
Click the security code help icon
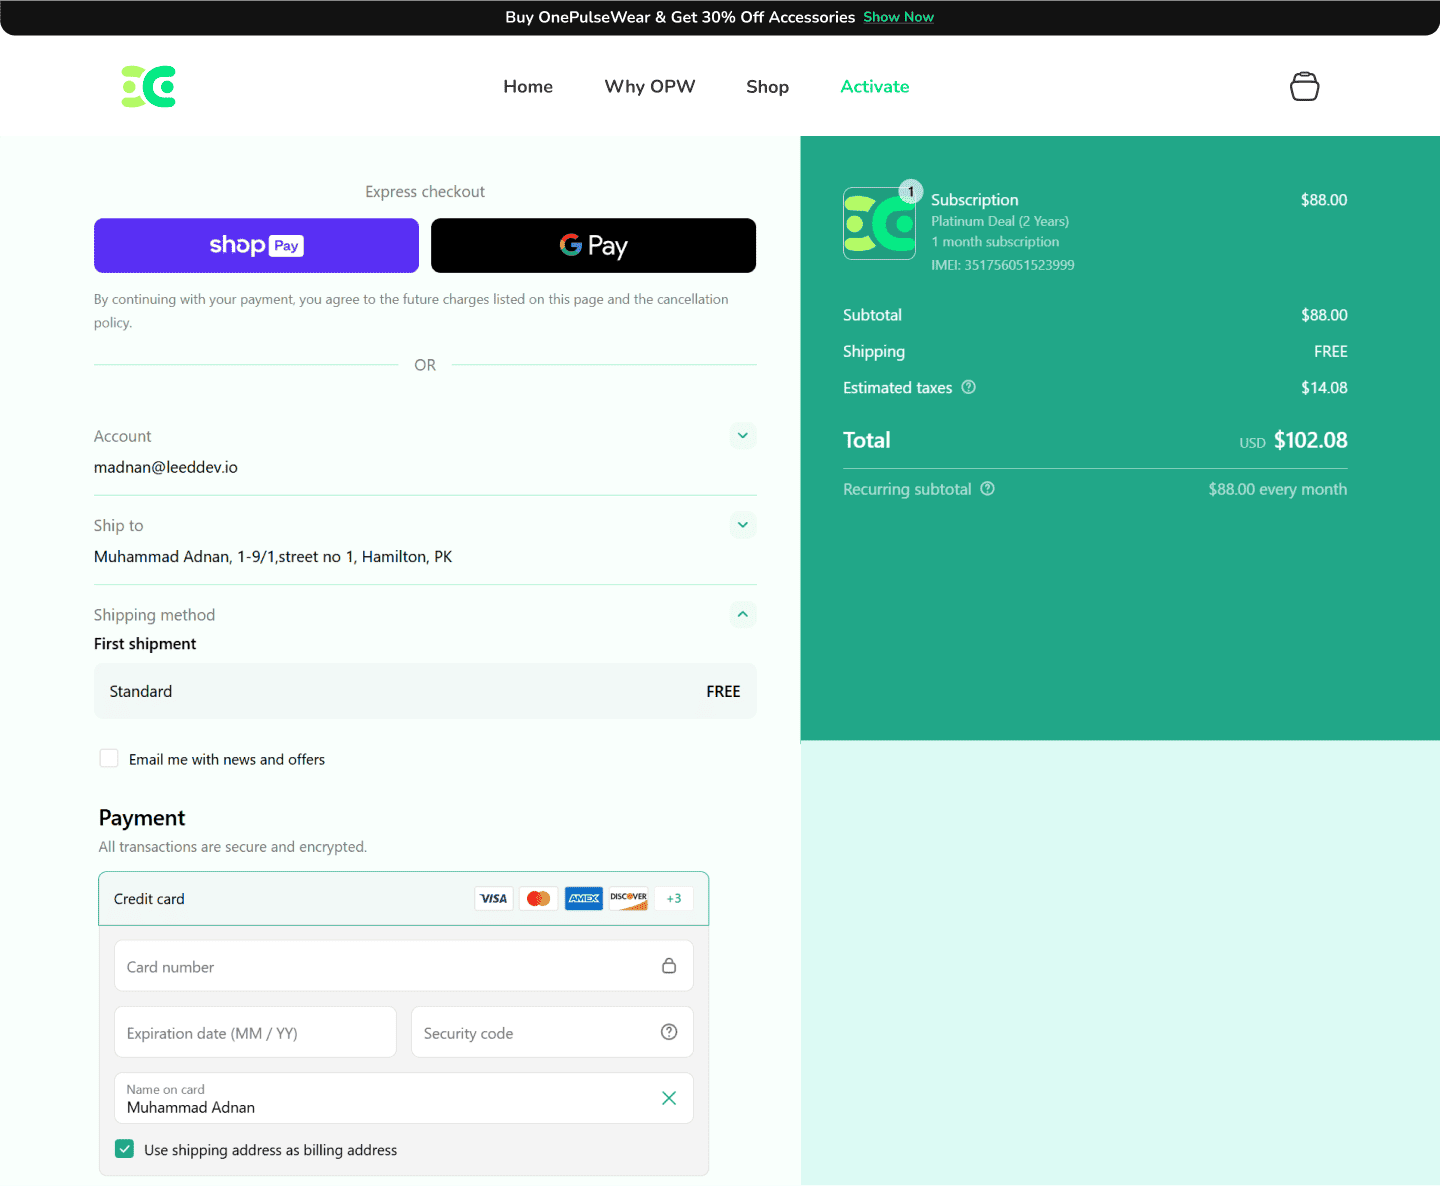coord(669,1032)
